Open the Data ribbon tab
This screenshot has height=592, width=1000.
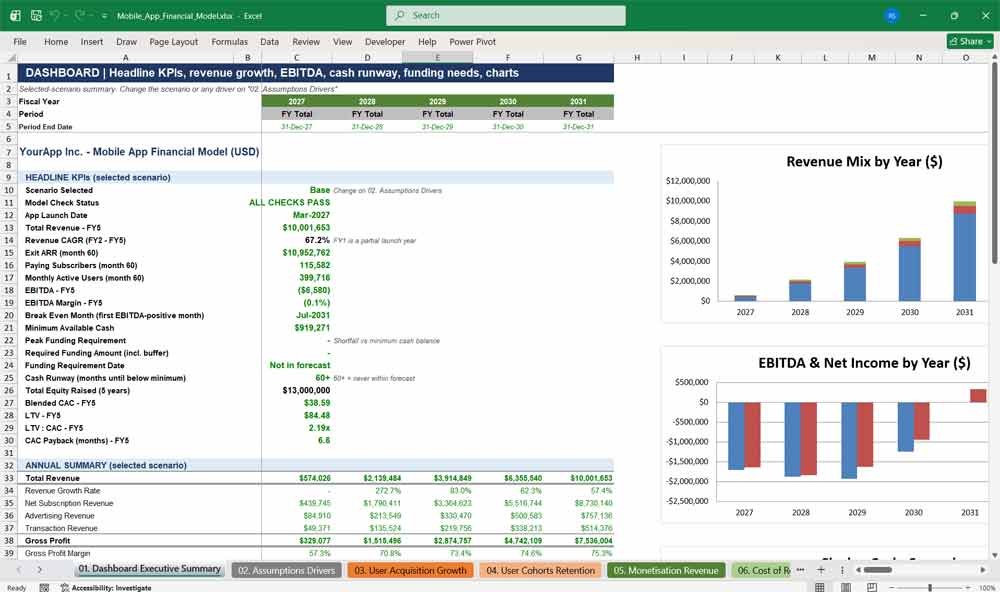(269, 41)
